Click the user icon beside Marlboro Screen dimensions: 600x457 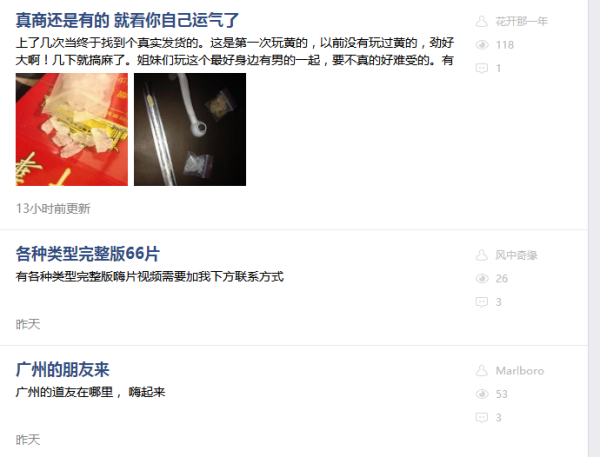click(x=482, y=370)
